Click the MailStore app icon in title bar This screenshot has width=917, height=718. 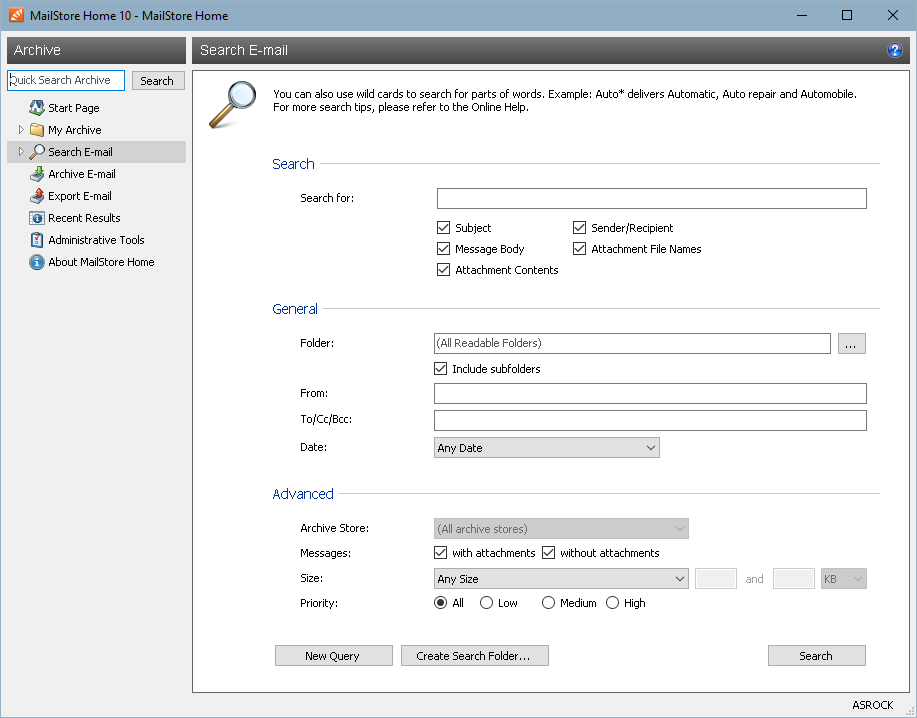click(x=16, y=15)
